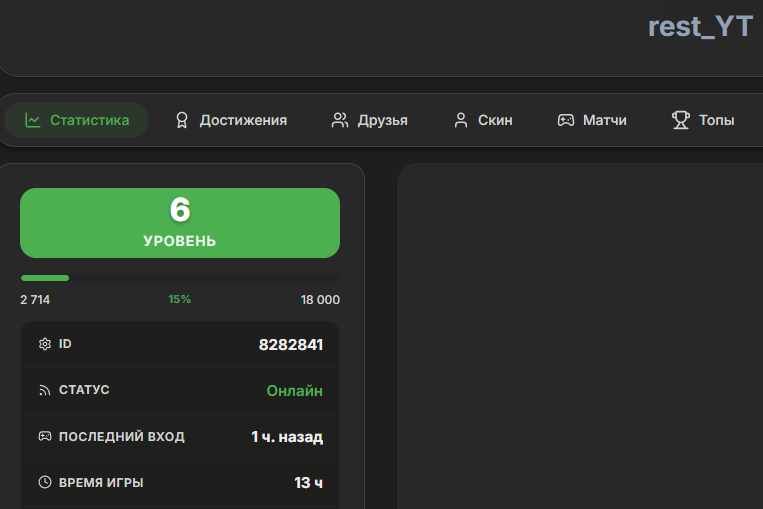Open the Матчи tab
Viewport: 763px width, 509px height.
[592, 120]
